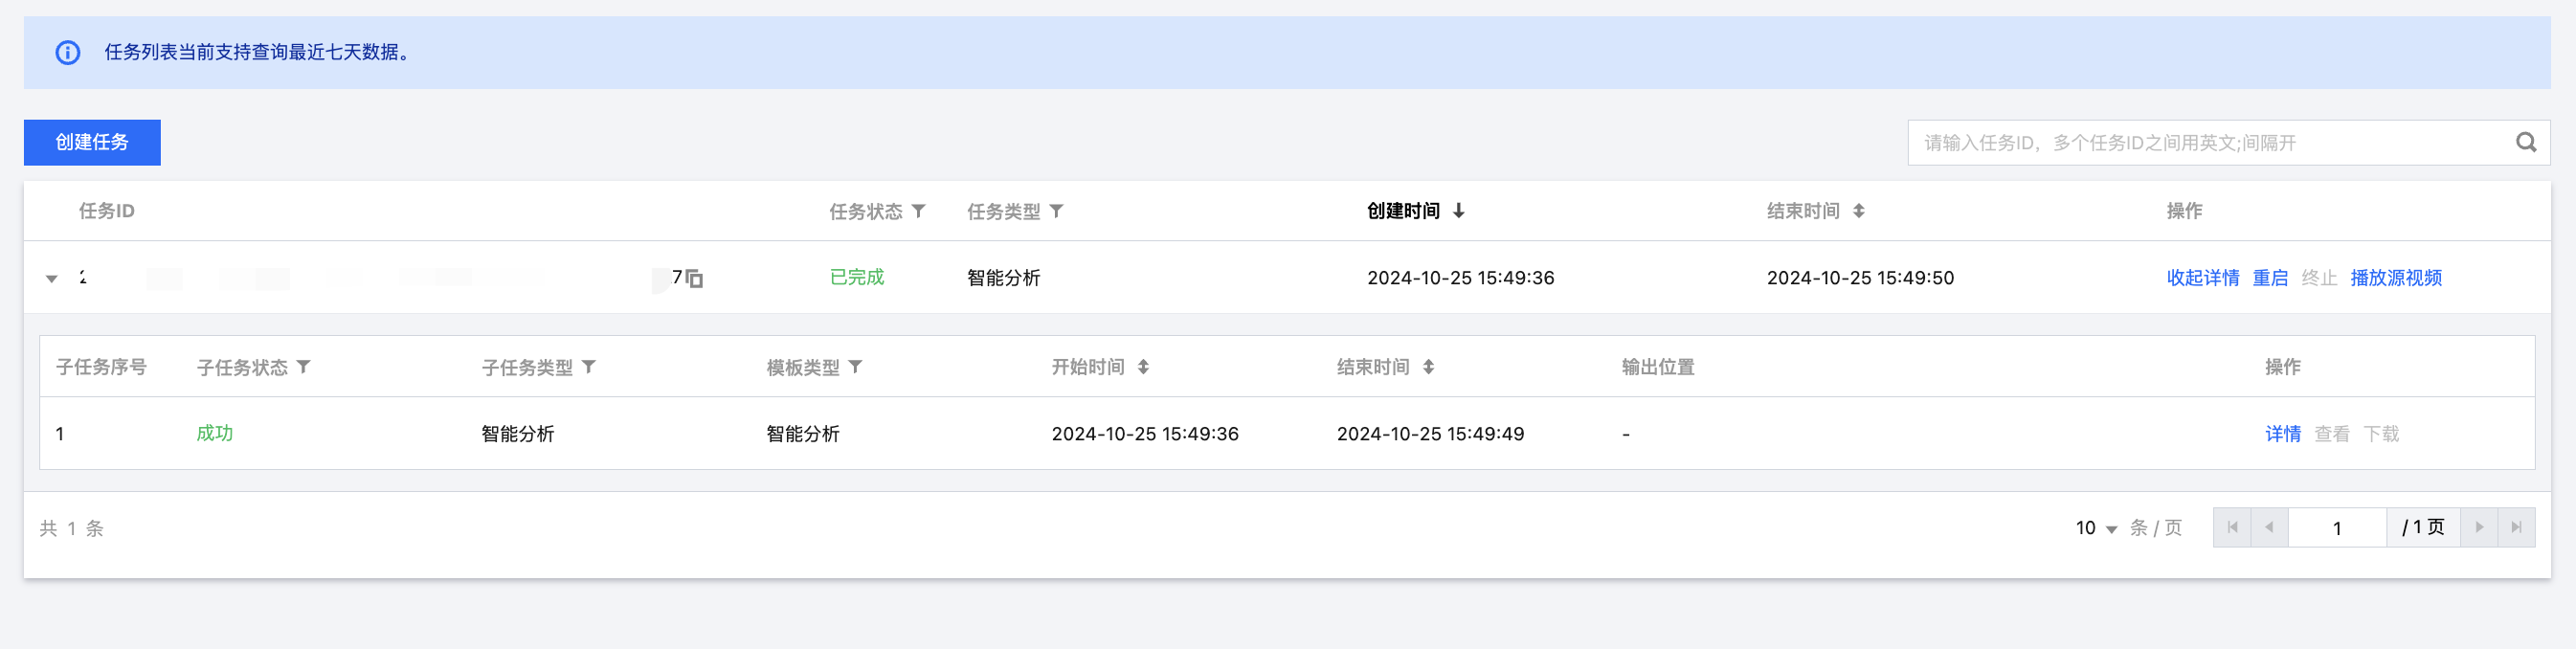
Task: Filter by 子任务状态 funnel icon
Action: coord(304,367)
